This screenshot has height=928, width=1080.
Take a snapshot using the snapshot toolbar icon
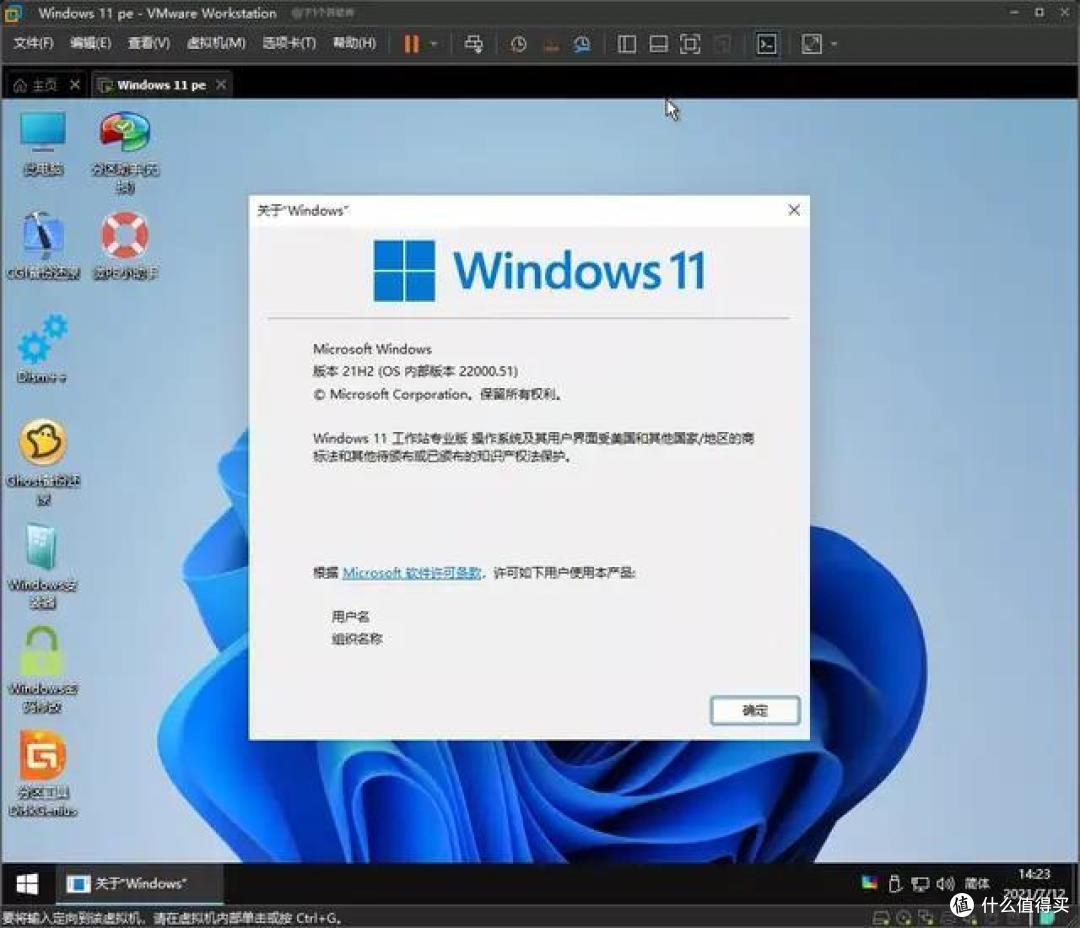tap(518, 43)
